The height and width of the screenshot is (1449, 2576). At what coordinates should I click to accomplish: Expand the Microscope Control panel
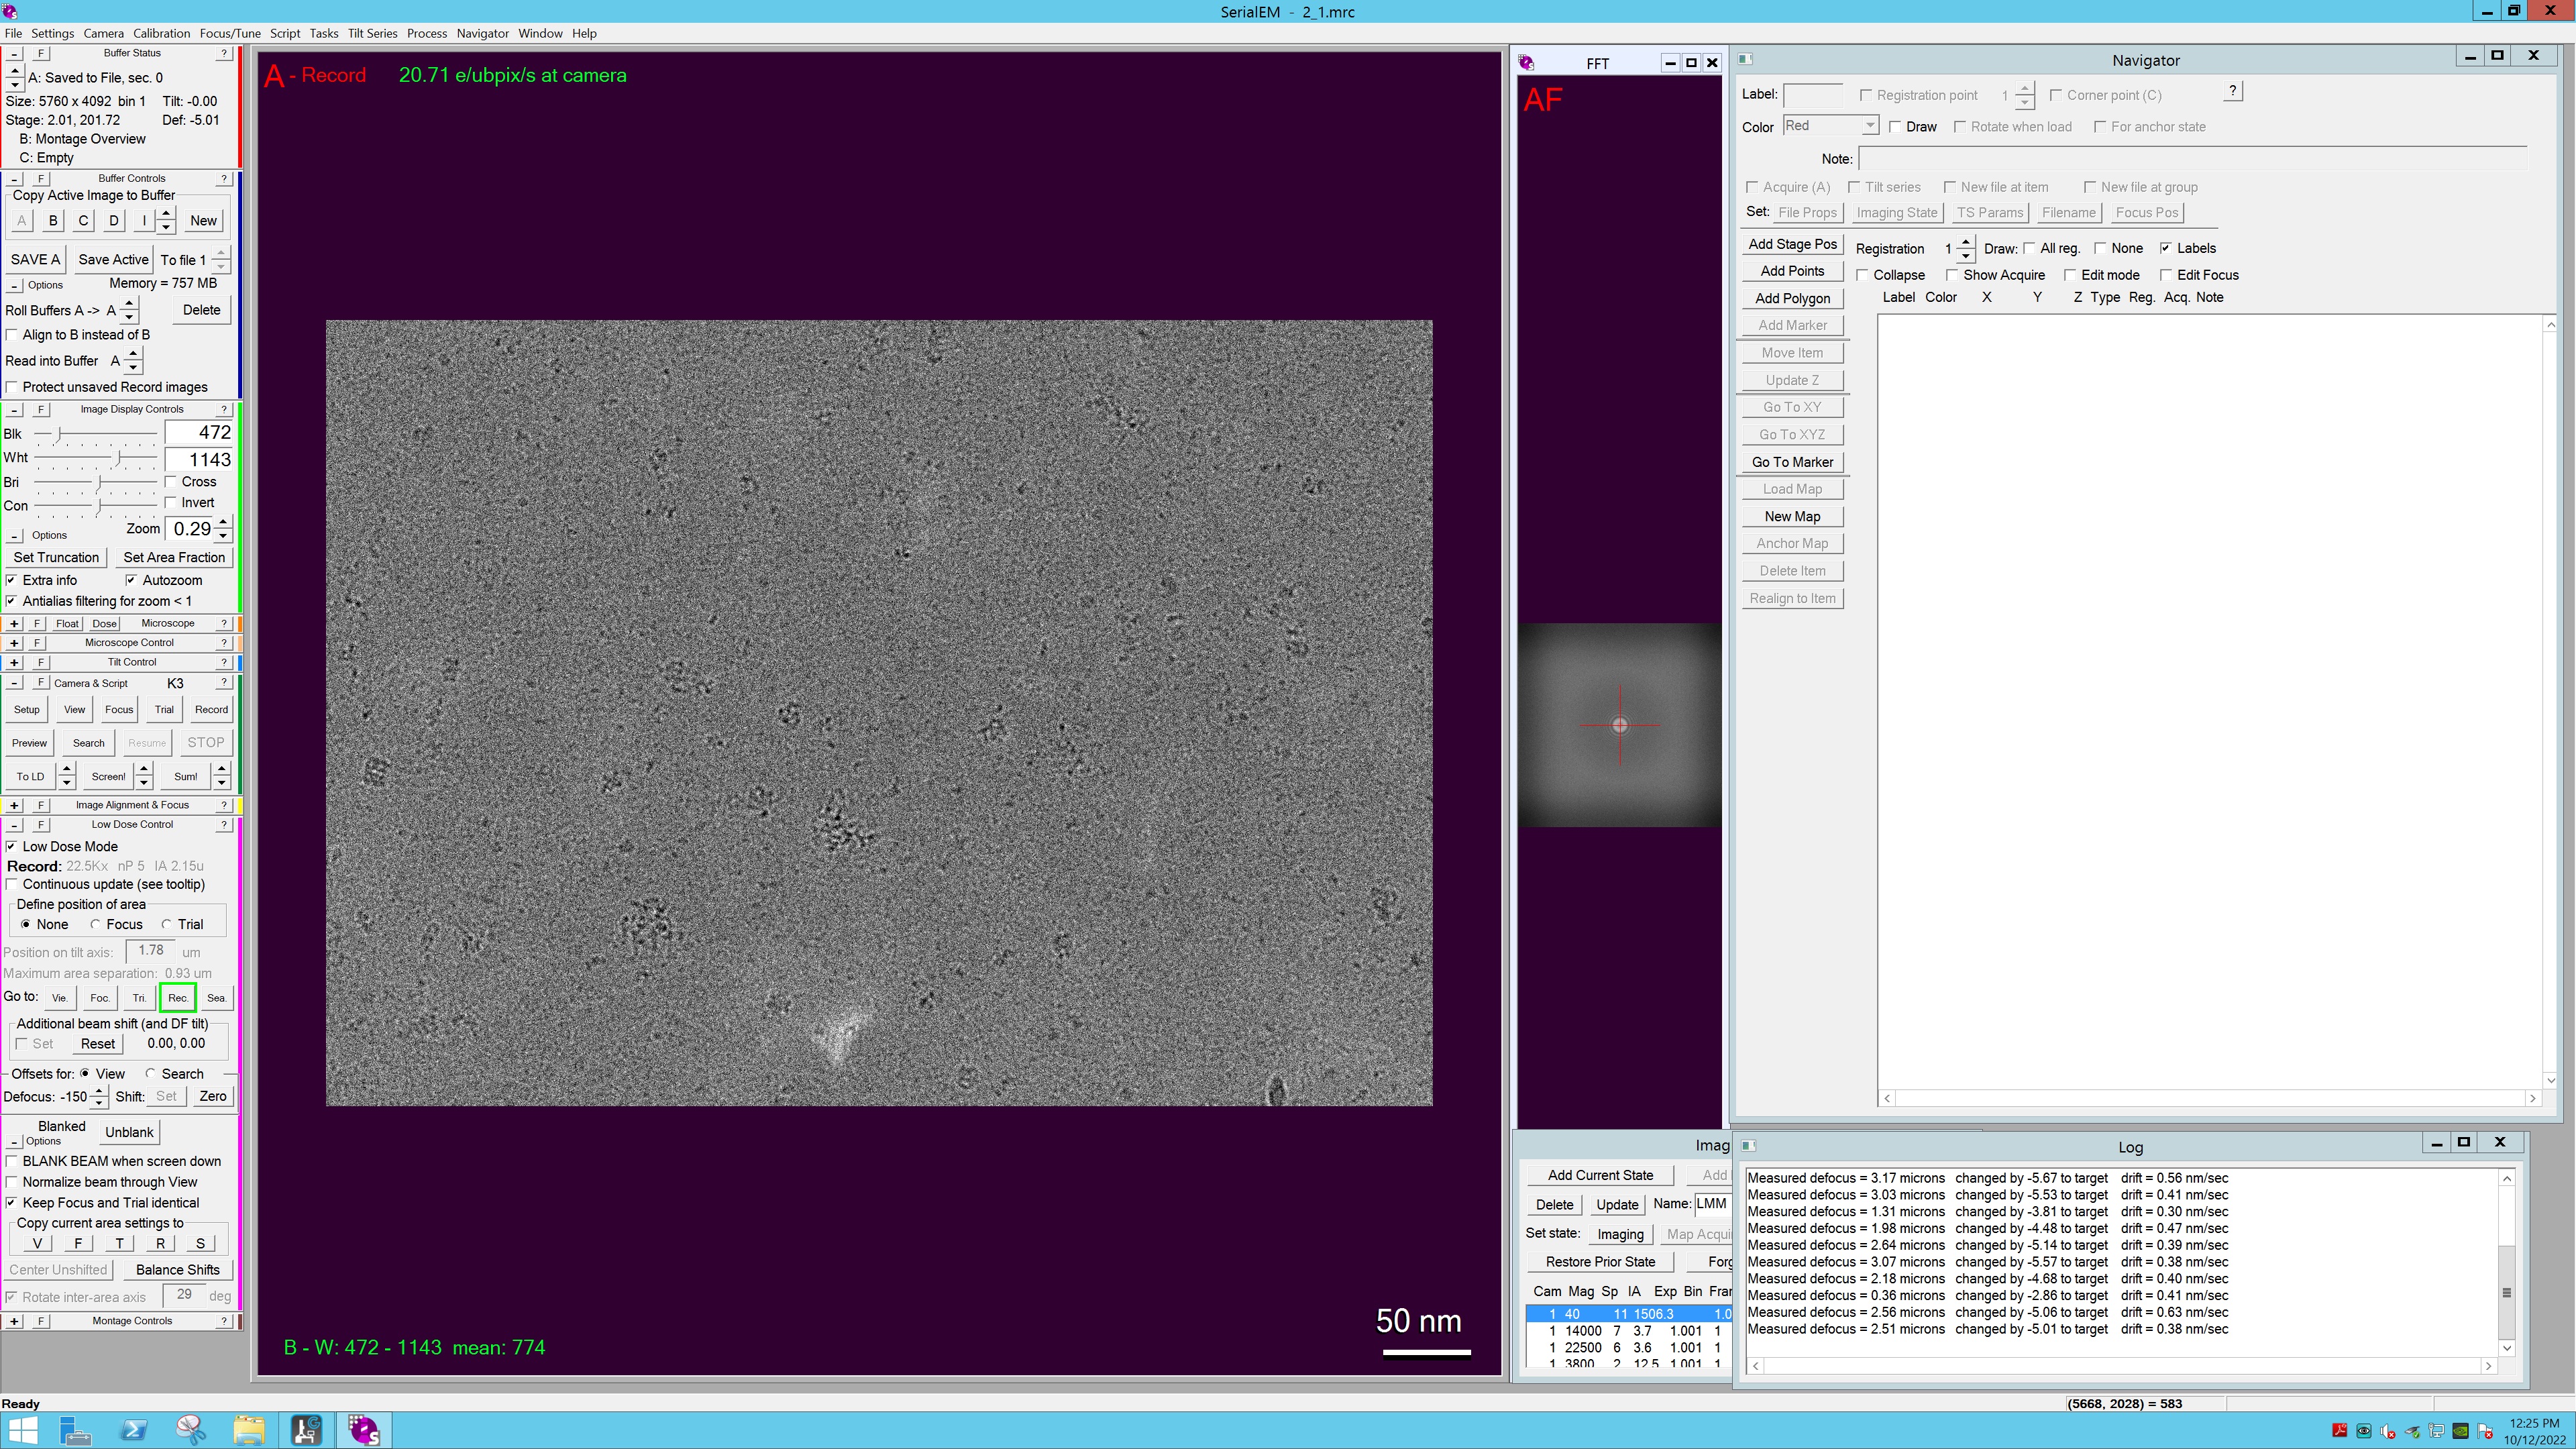(x=14, y=643)
